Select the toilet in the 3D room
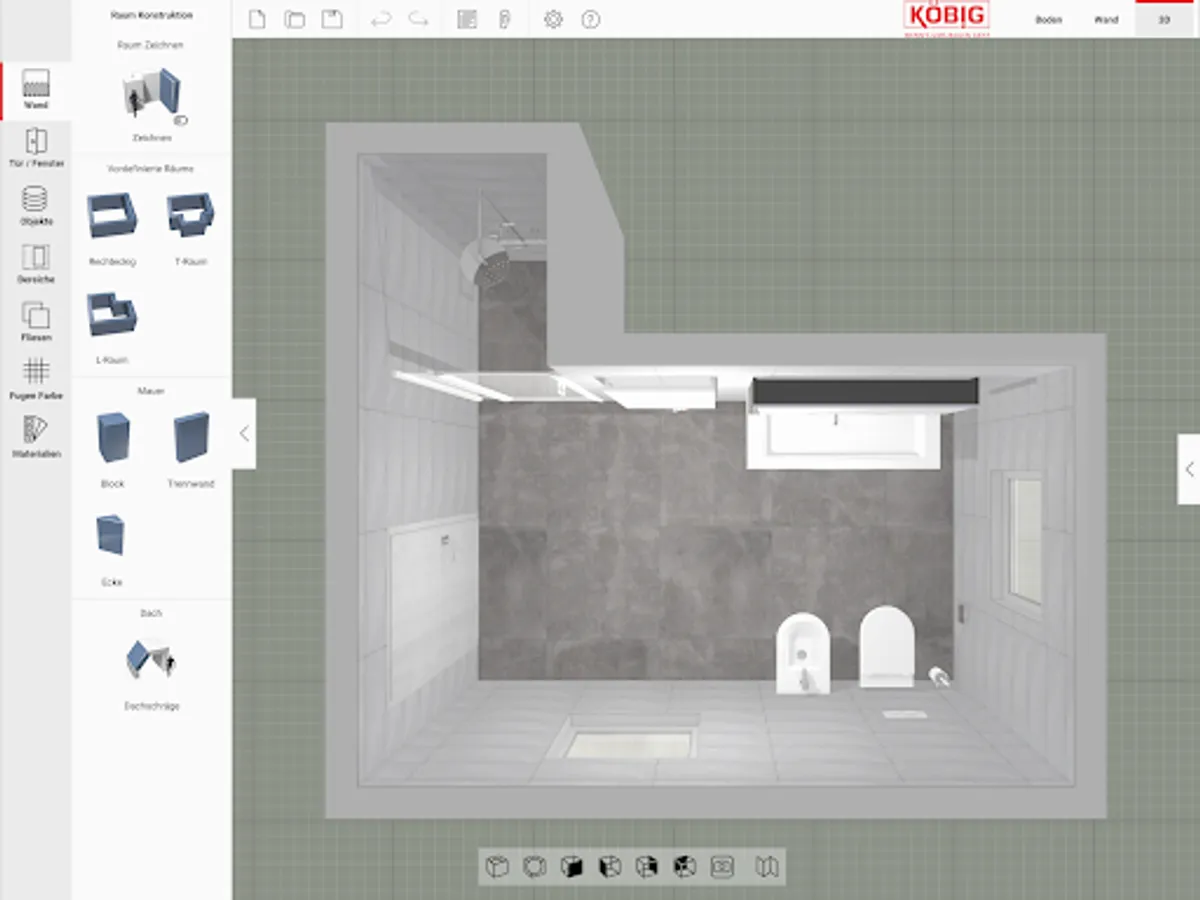Image resolution: width=1200 pixels, height=900 pixels. pos(887,646)
